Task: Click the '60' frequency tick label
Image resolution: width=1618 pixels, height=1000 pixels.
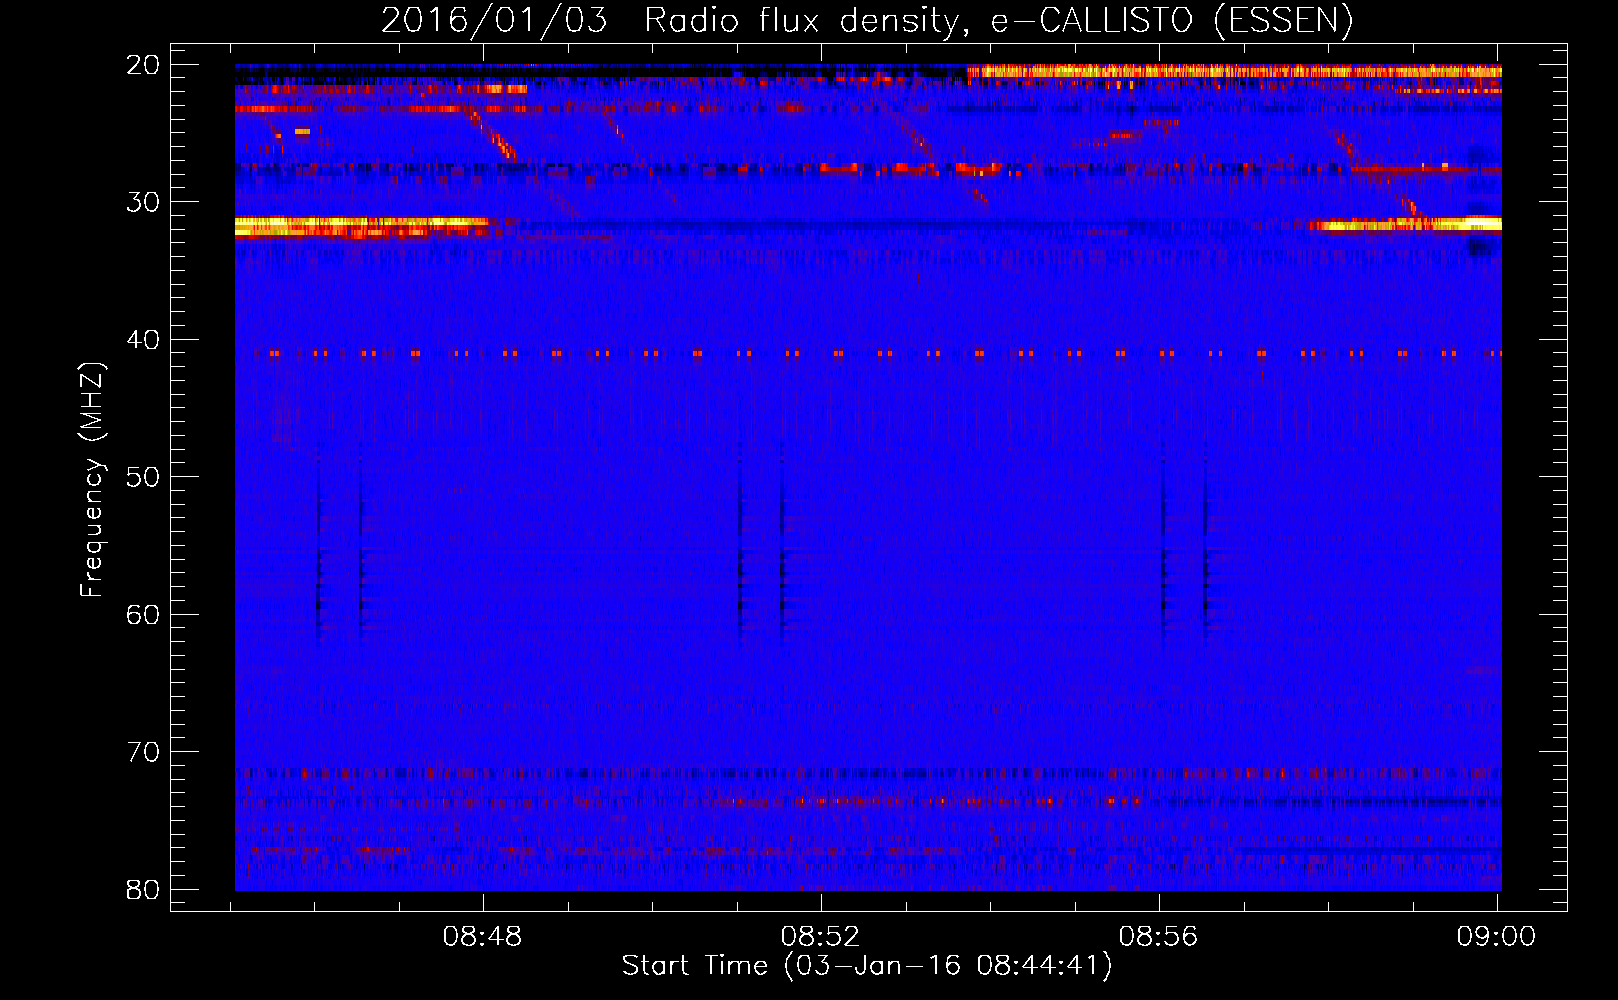Action: click(143, 615)
